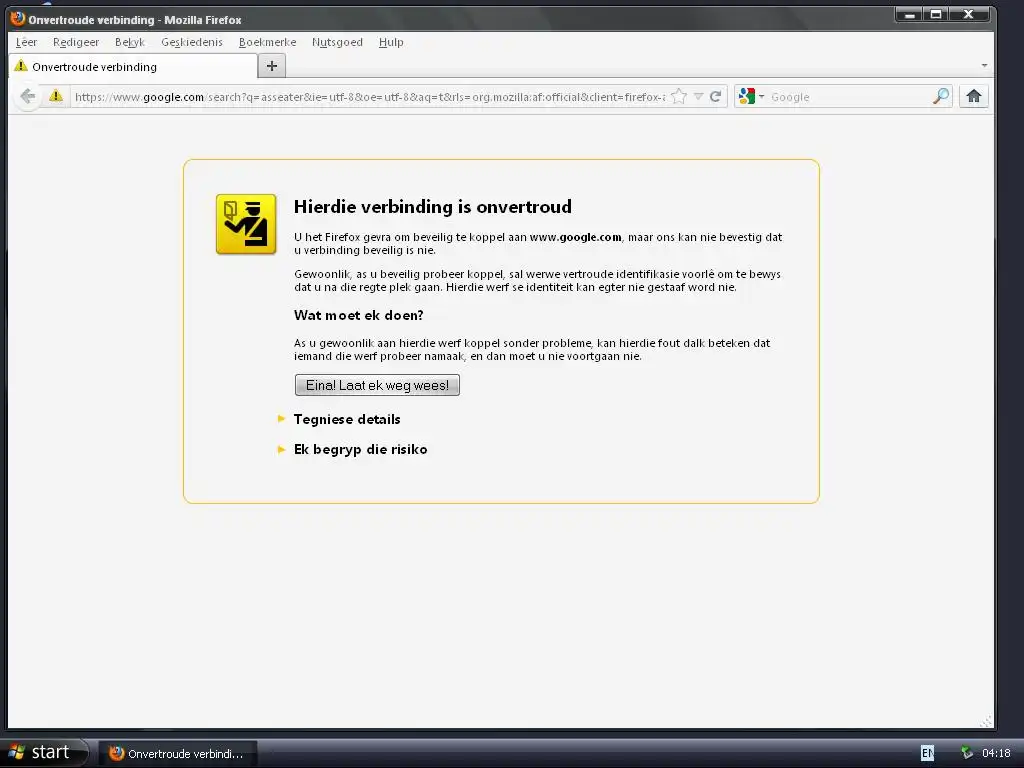Open the Redigeer menu
Screen dimensions: 1024x768
click(x=76, y=42)
